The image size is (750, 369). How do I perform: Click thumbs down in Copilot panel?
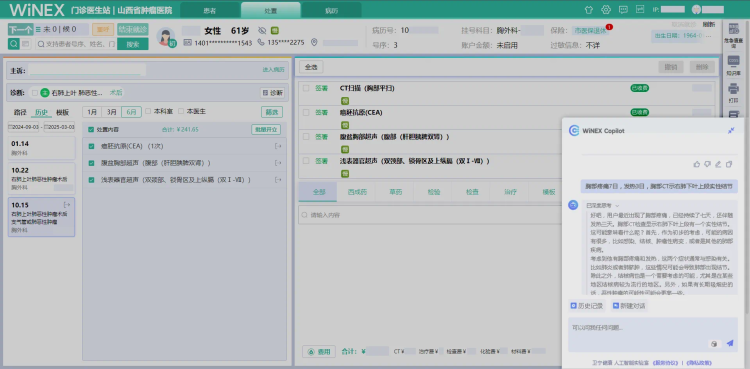(x=707, y=164)
